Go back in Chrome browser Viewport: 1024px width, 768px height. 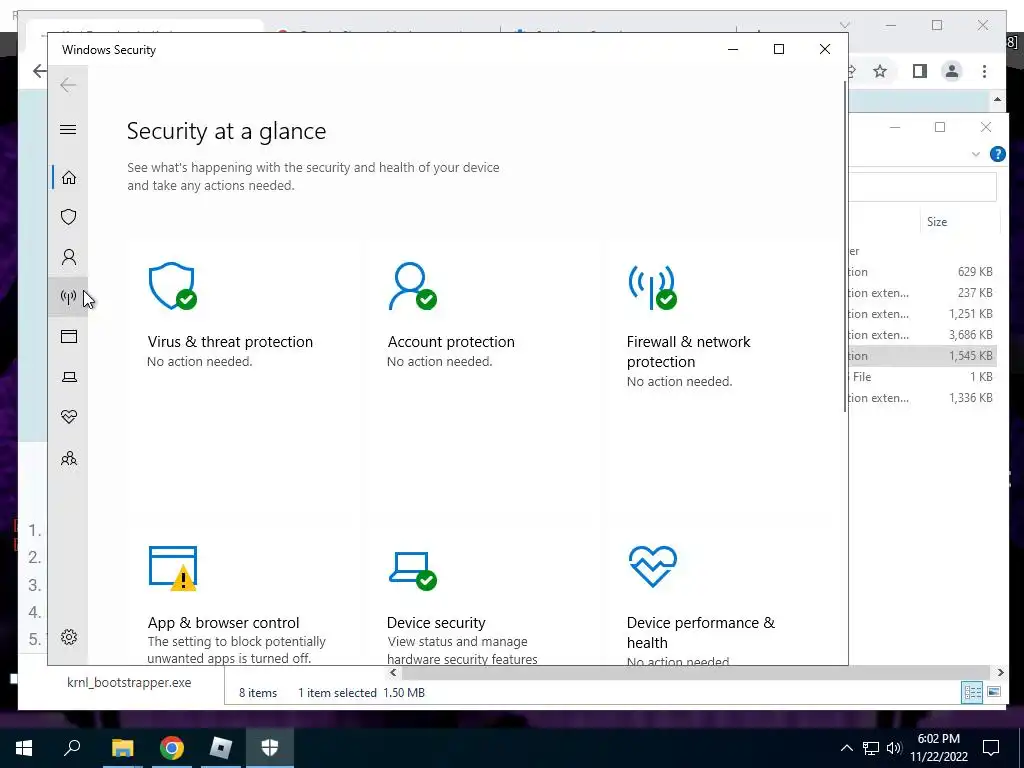(x=39, y=71)
